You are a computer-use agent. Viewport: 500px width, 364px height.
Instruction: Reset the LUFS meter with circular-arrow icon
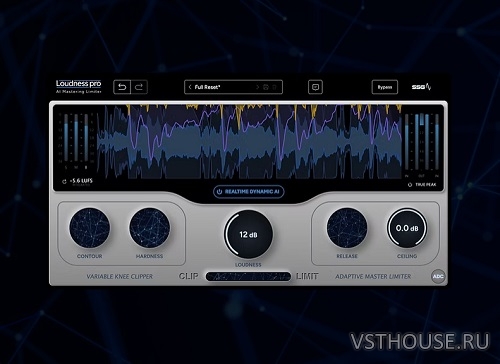point(64,182)
